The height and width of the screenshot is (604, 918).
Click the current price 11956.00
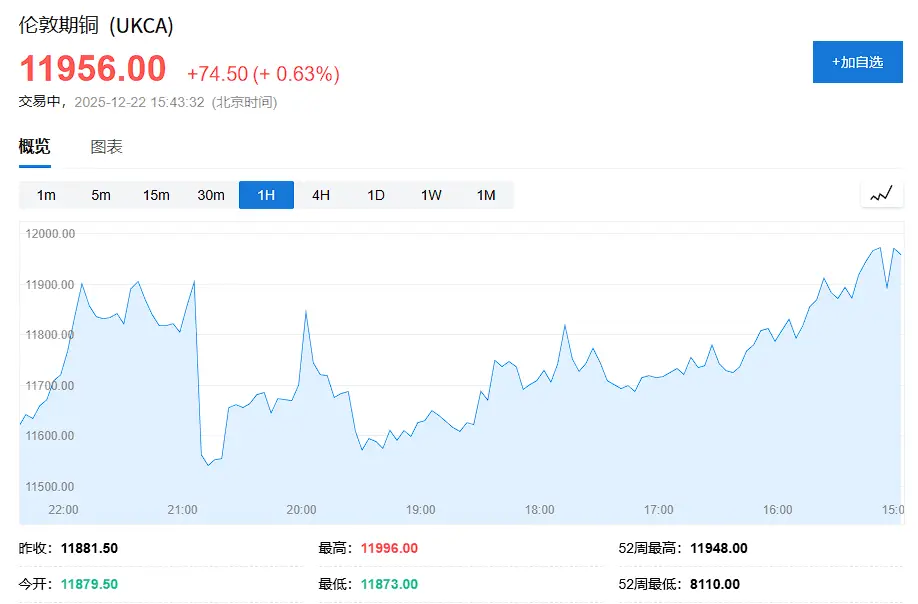[91, 69]
